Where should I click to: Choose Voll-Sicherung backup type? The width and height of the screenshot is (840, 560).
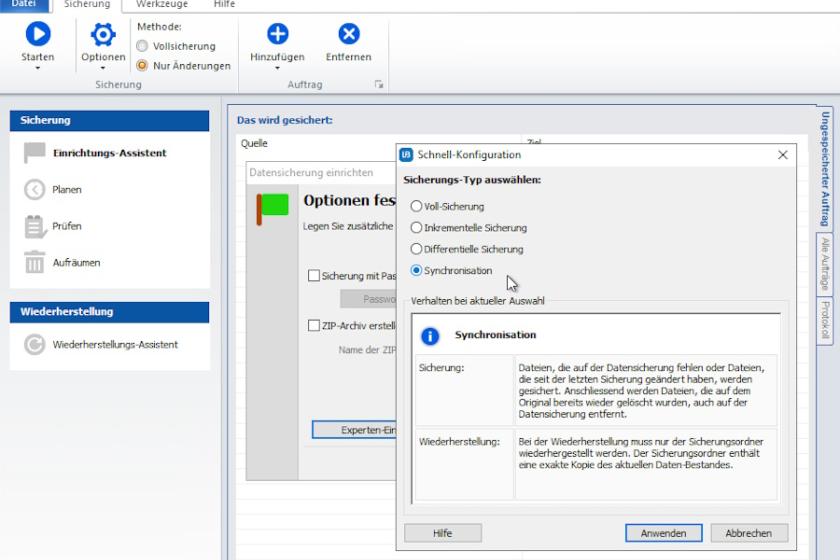tap(416, 206)
